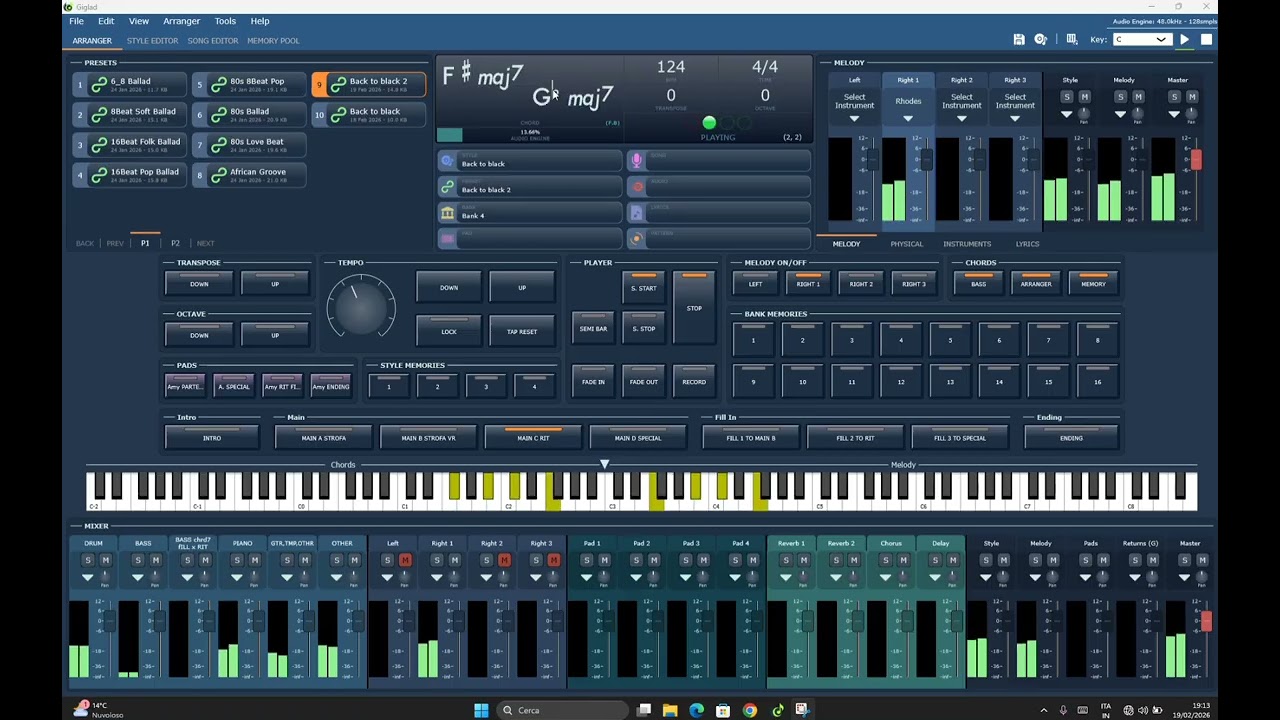1280x720 pixels.
Task: Click MAIN A STROFA button
Action: pyautogui.click(x=324, y=437)
